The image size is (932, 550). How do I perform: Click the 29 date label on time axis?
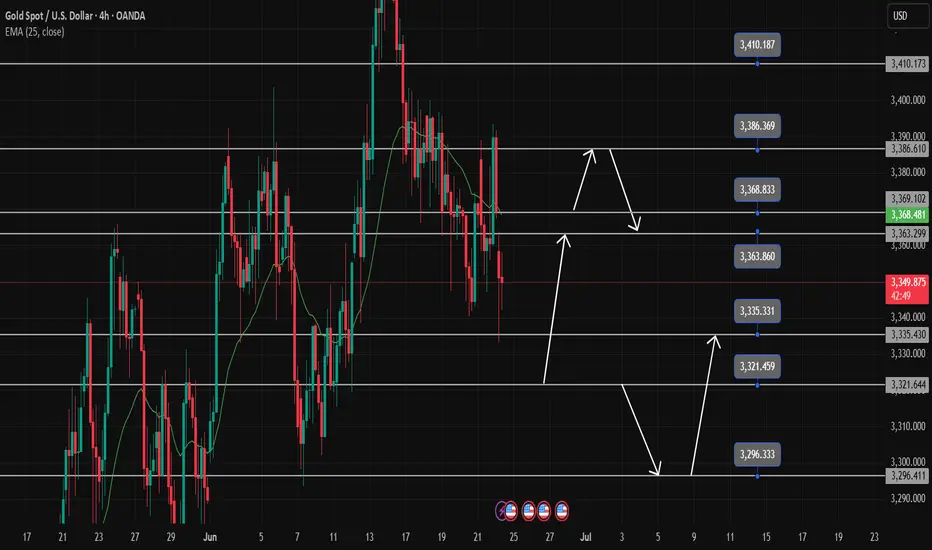point(171,537)
